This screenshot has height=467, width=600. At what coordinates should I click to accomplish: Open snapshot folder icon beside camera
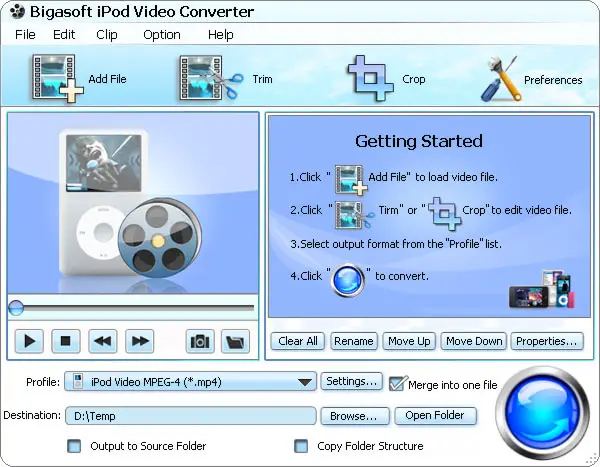coord(235,341)
